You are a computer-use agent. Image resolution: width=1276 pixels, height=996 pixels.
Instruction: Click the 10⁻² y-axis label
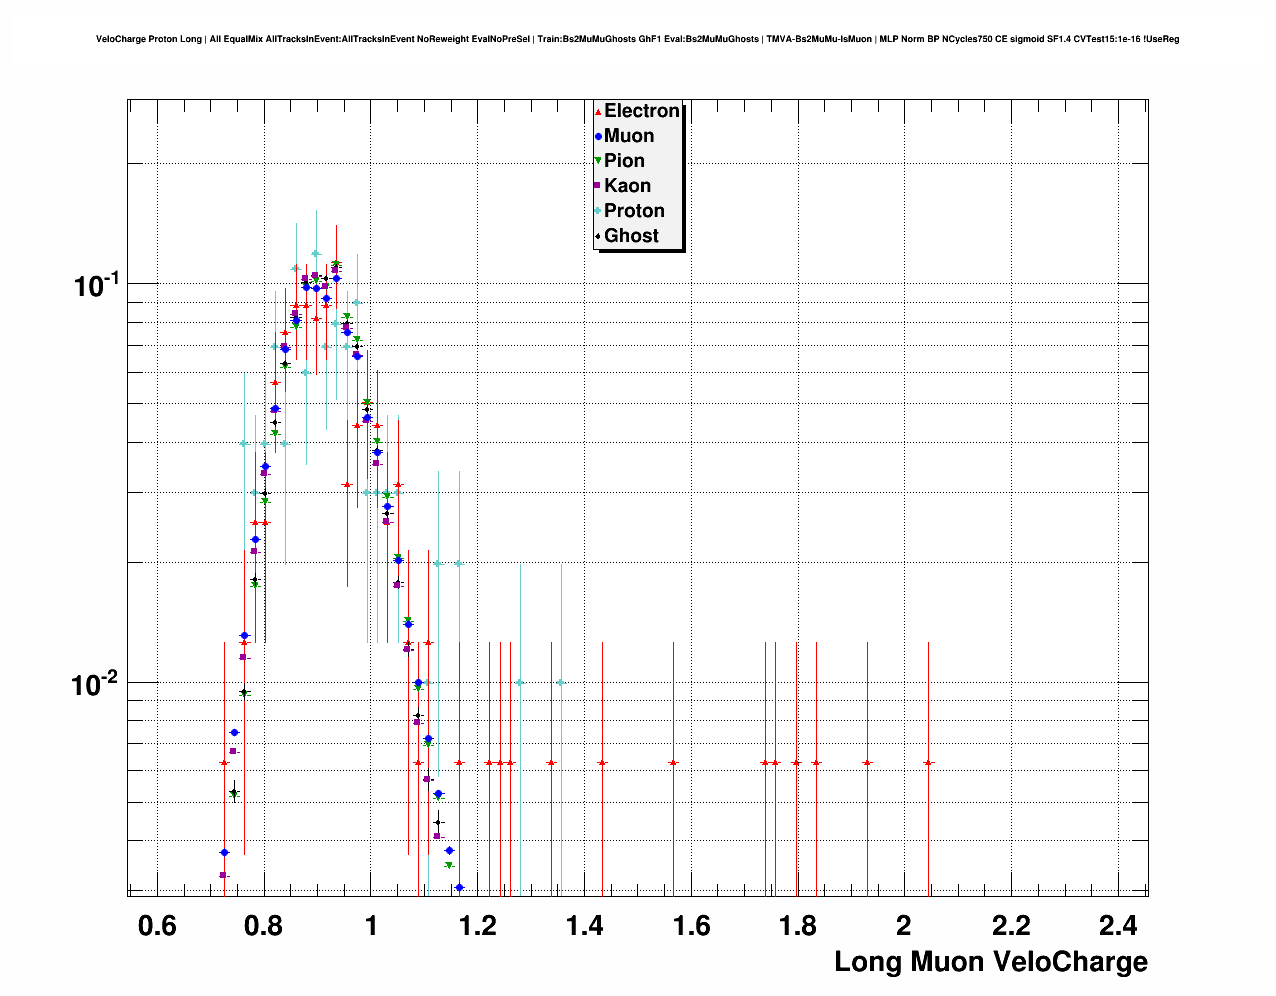coord(96,684)
